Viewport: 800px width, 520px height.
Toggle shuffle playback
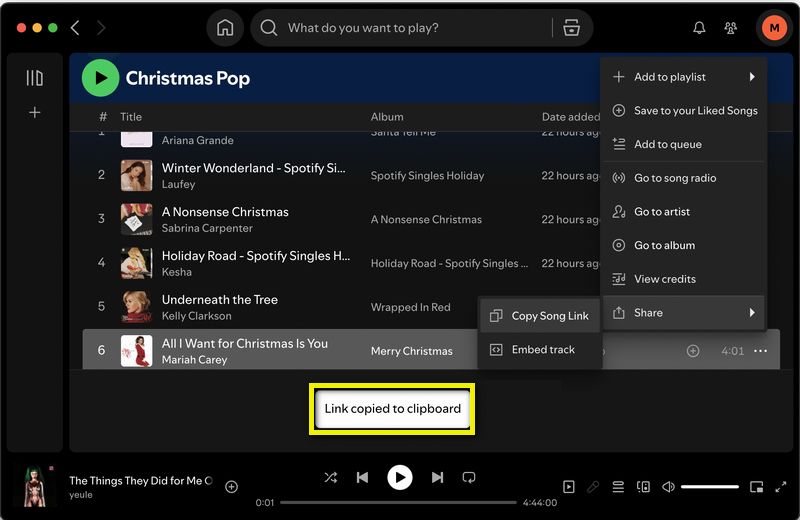[331, 478]
